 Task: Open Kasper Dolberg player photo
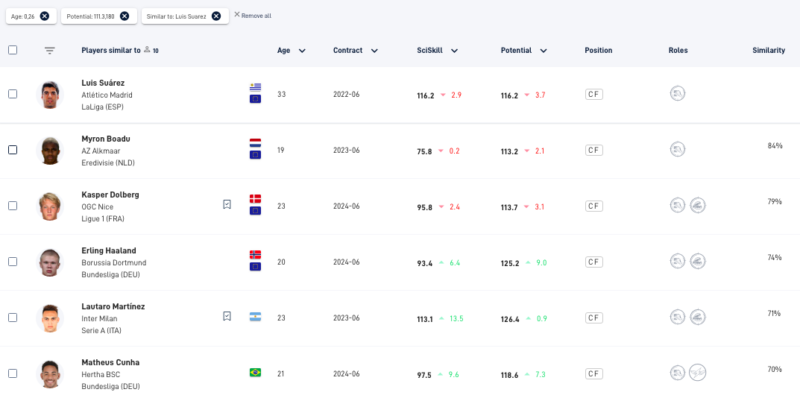coord(50,206)
